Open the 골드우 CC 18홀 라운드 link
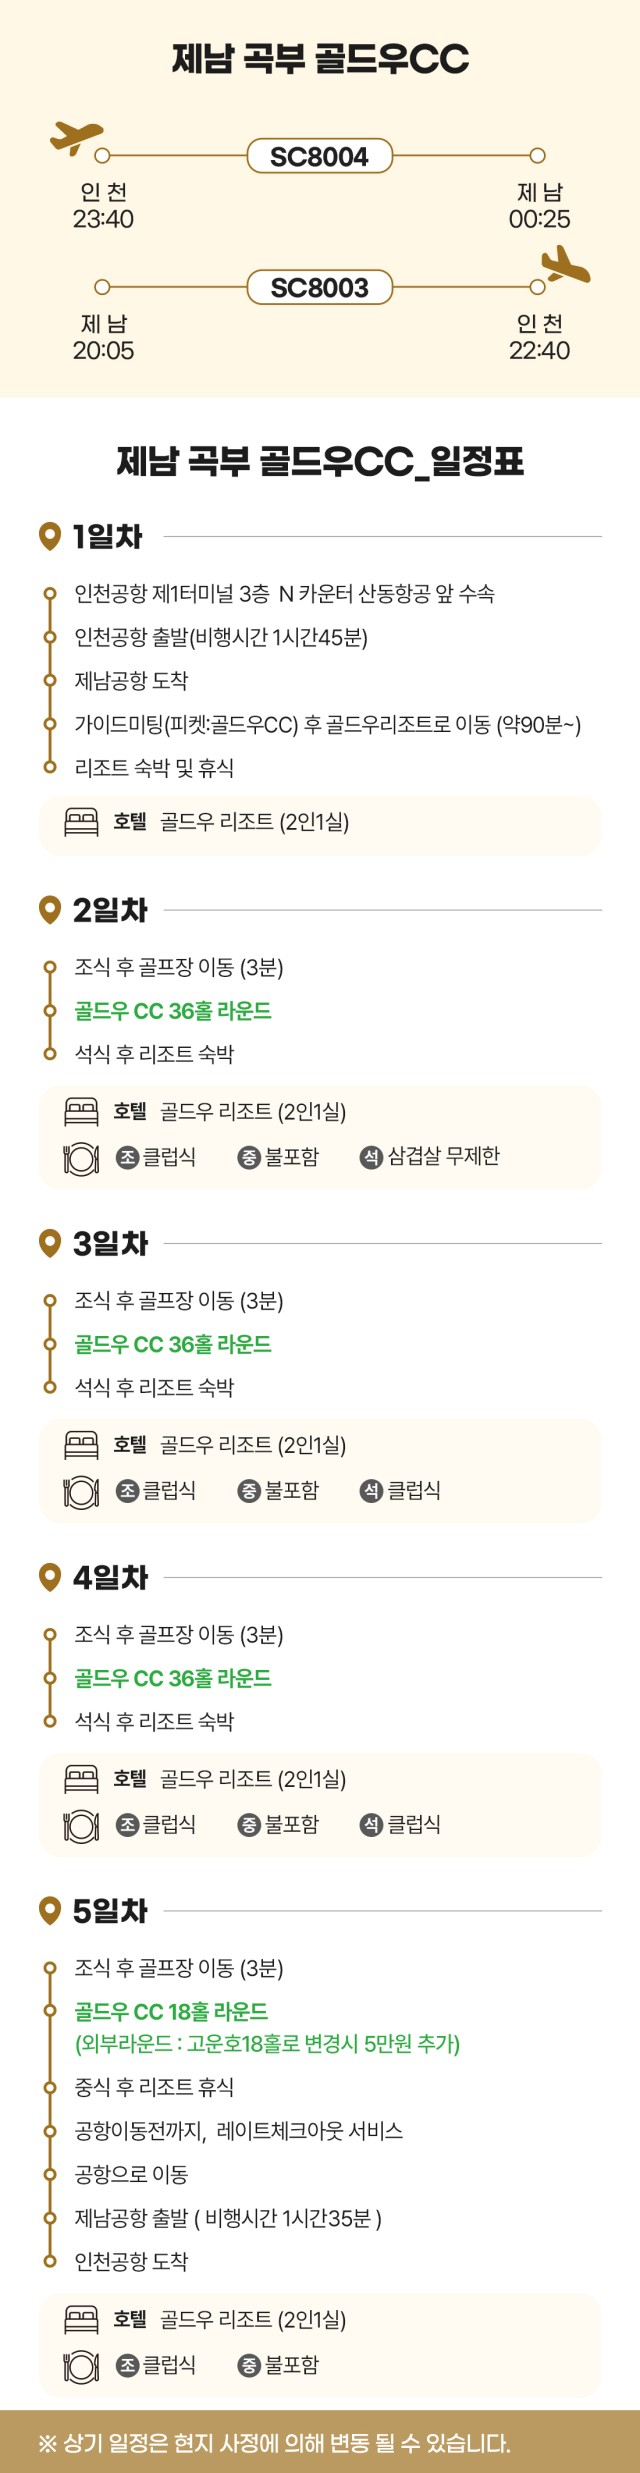640x2473 pixels. click(171, 2012)
